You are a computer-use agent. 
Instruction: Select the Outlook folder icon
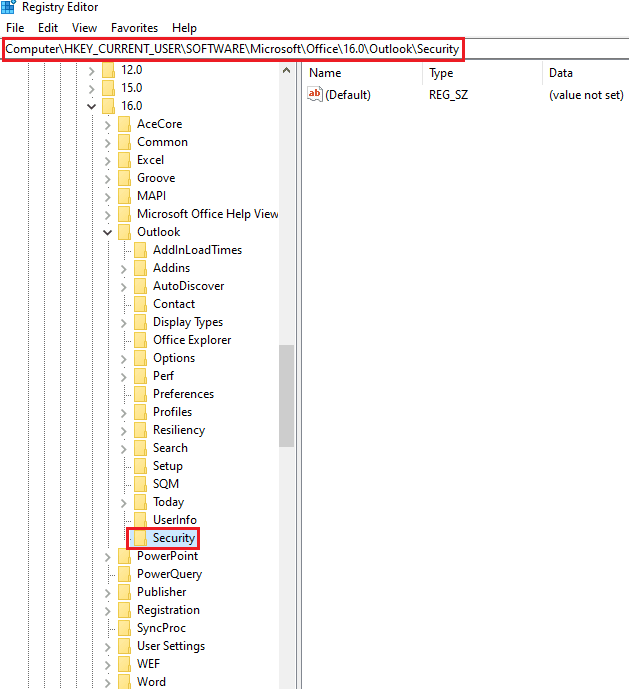click(124, 232)
